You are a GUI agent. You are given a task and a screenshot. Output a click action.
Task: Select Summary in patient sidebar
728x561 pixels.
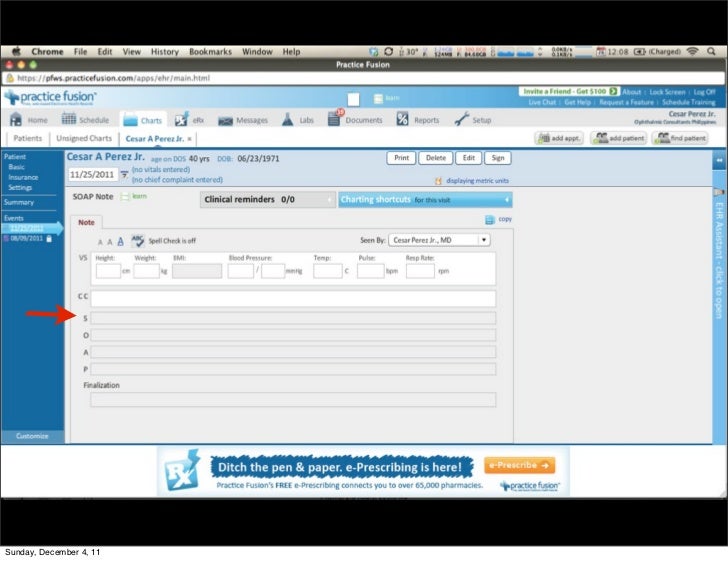click(19, 202)
